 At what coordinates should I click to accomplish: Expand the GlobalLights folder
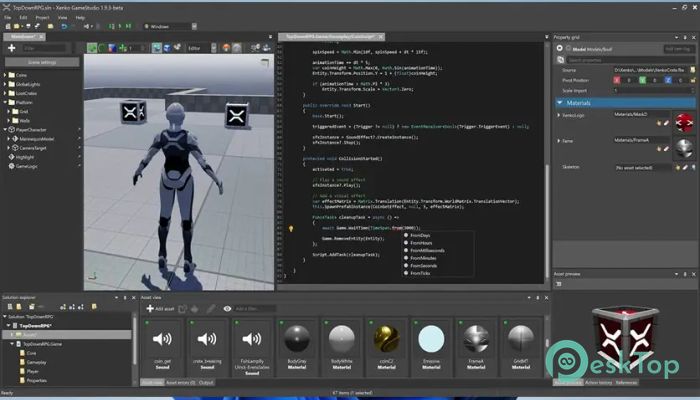tap(5, 84)
